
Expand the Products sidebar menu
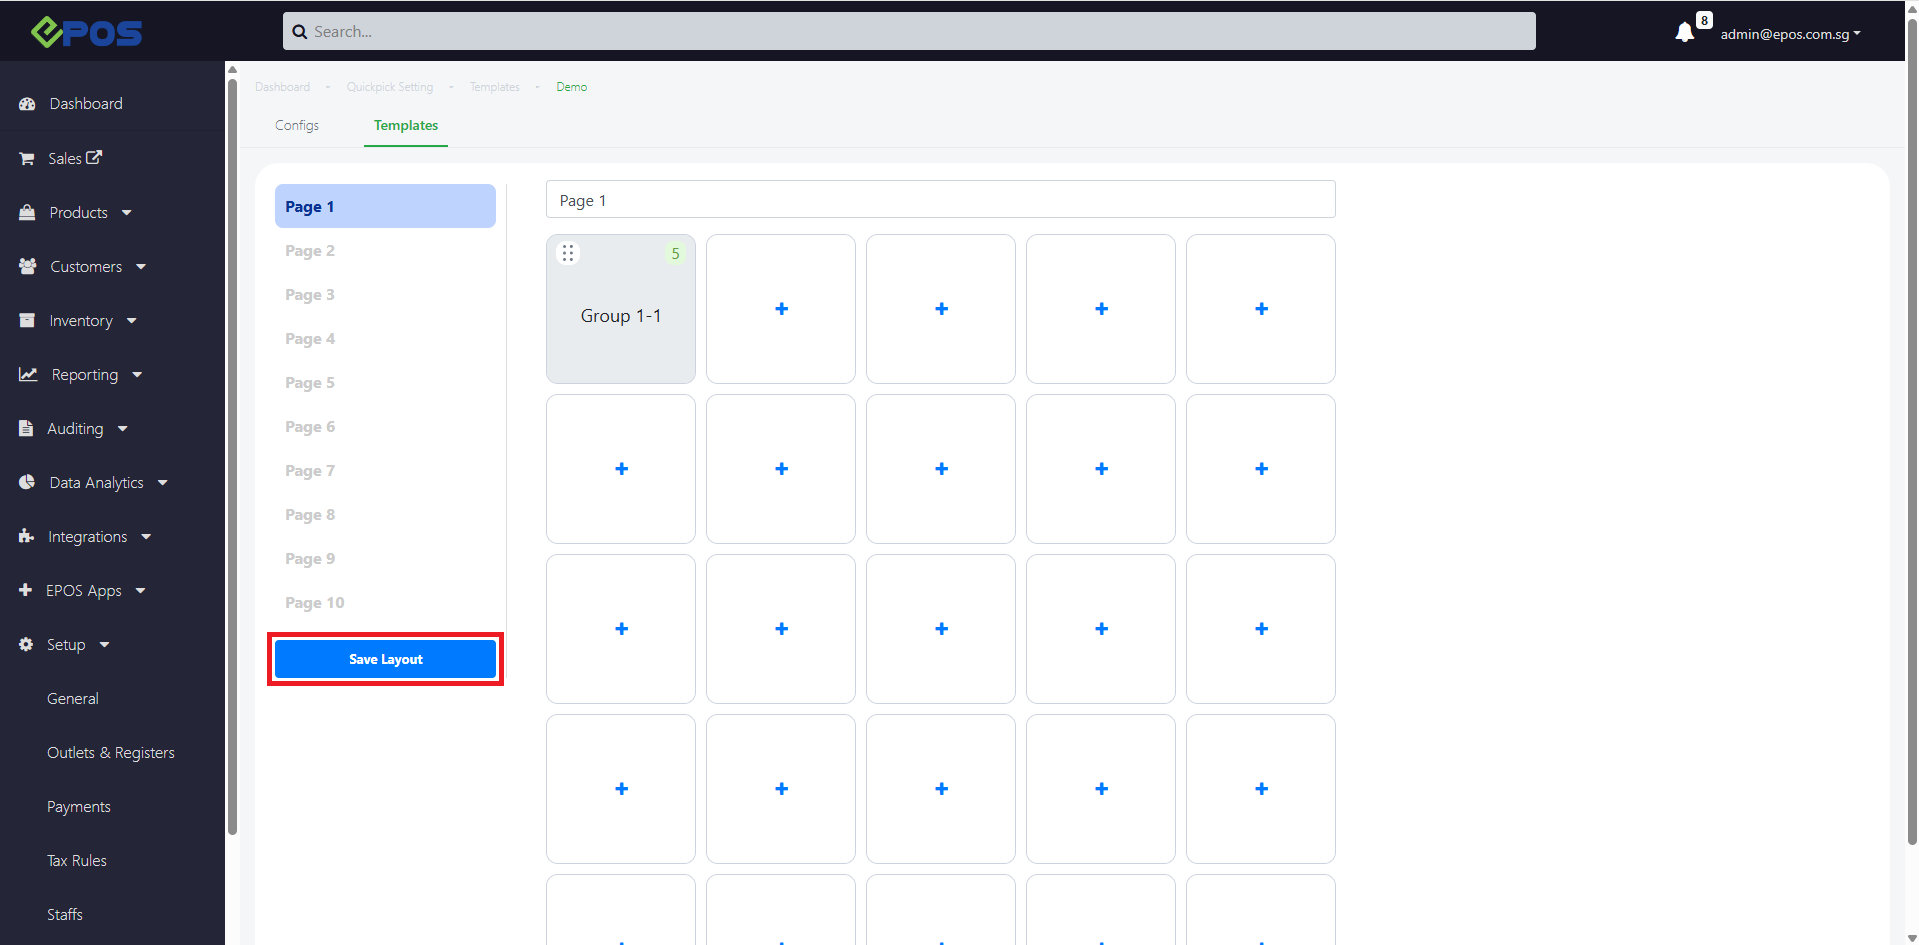tap(90, 213)
